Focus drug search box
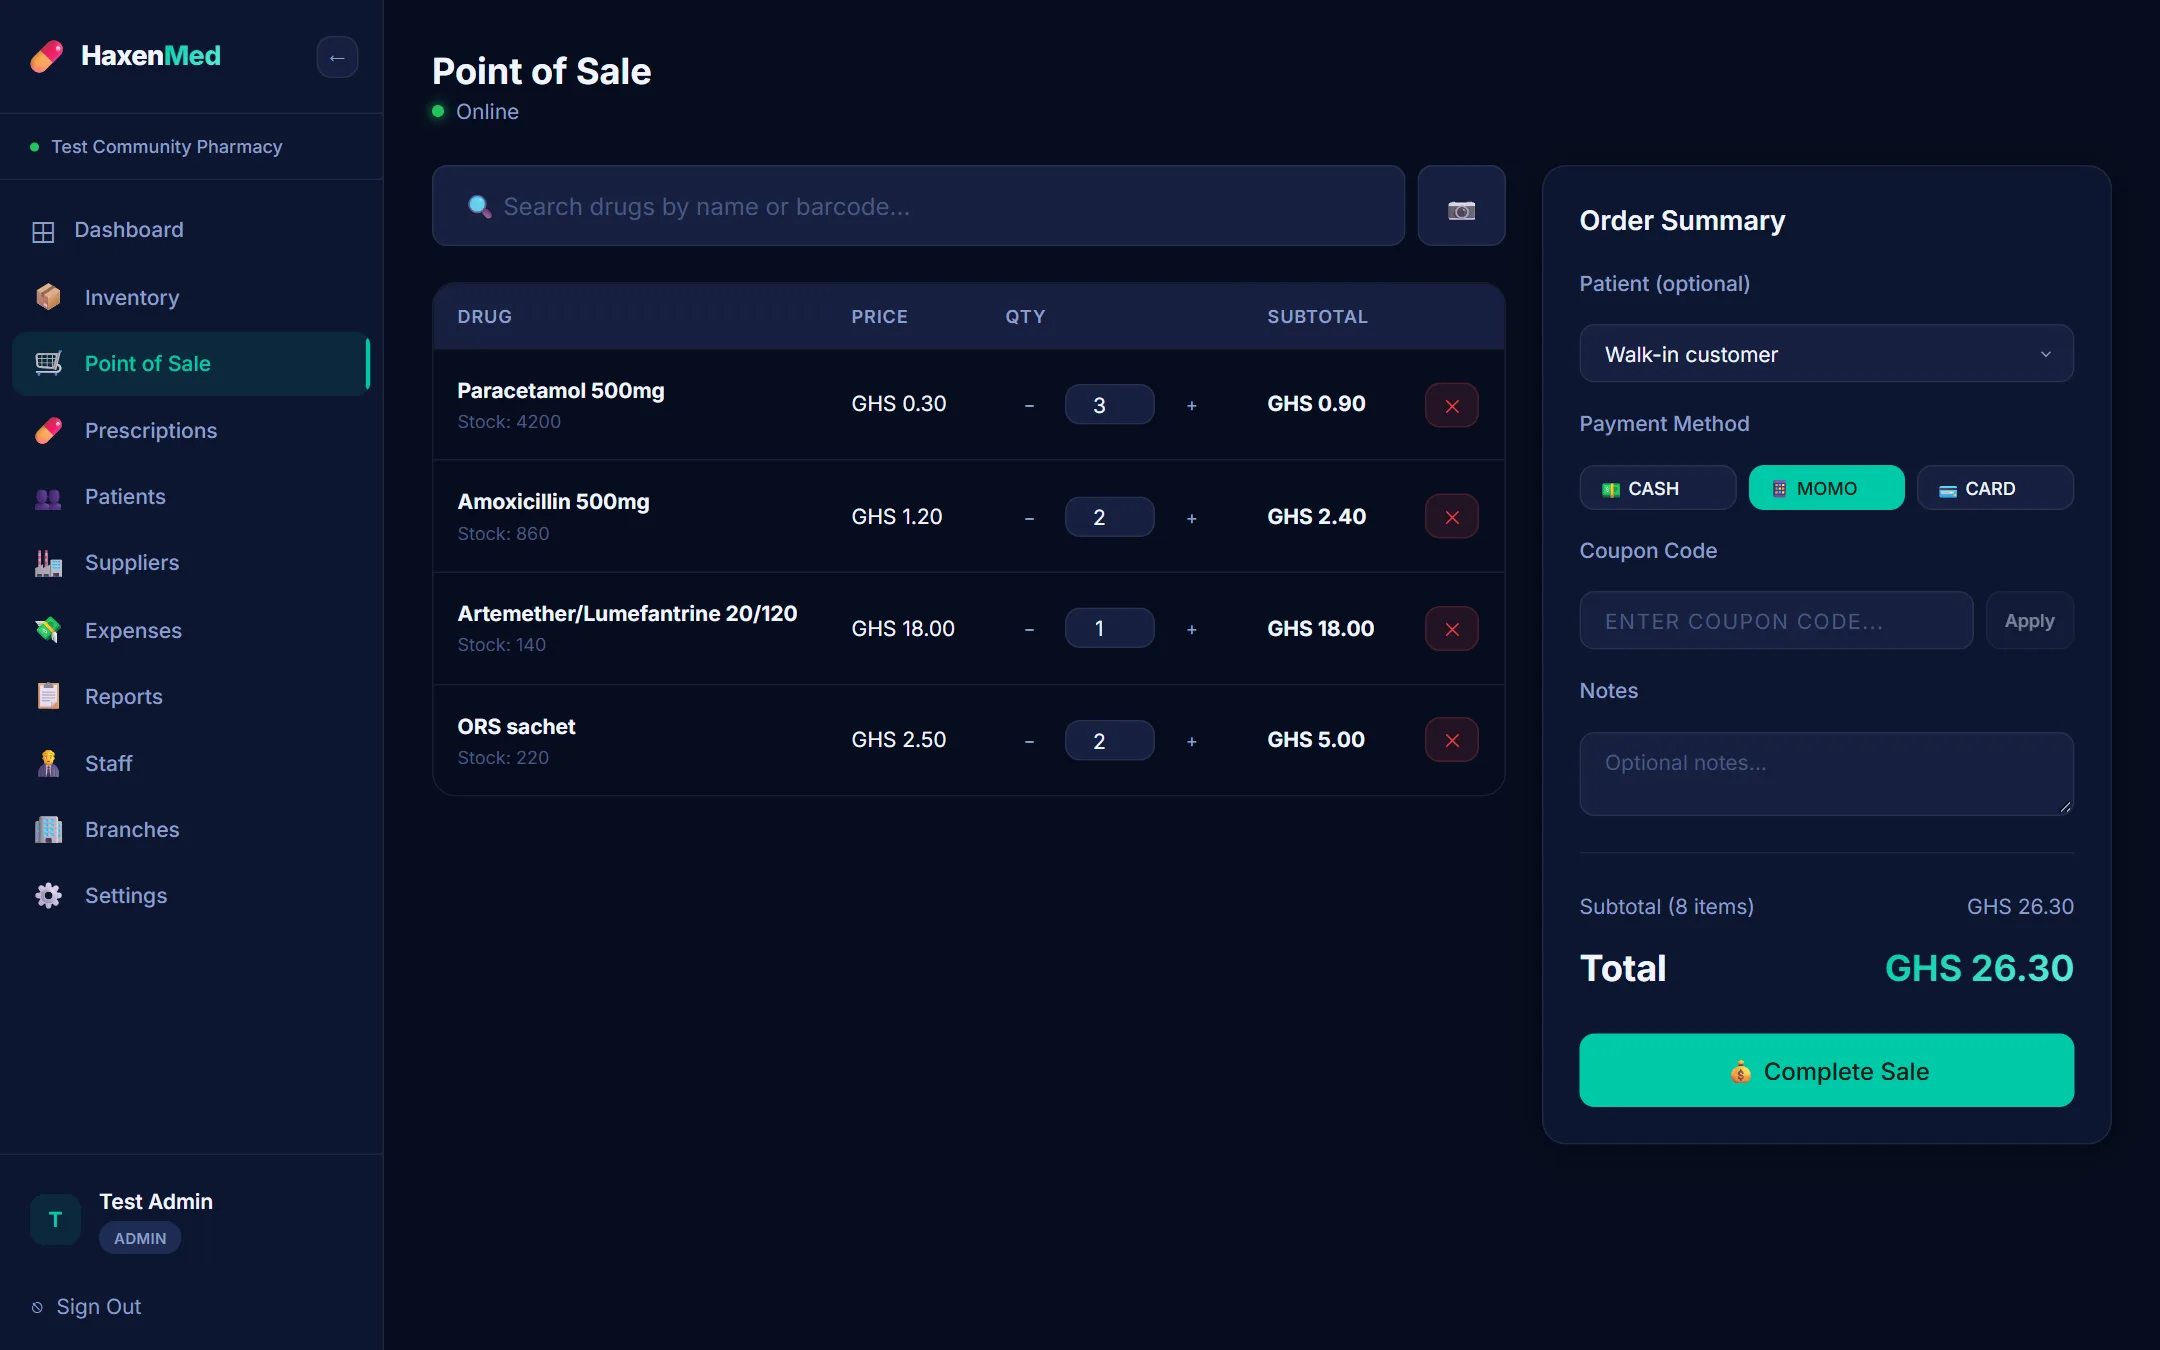 point(918,206)
